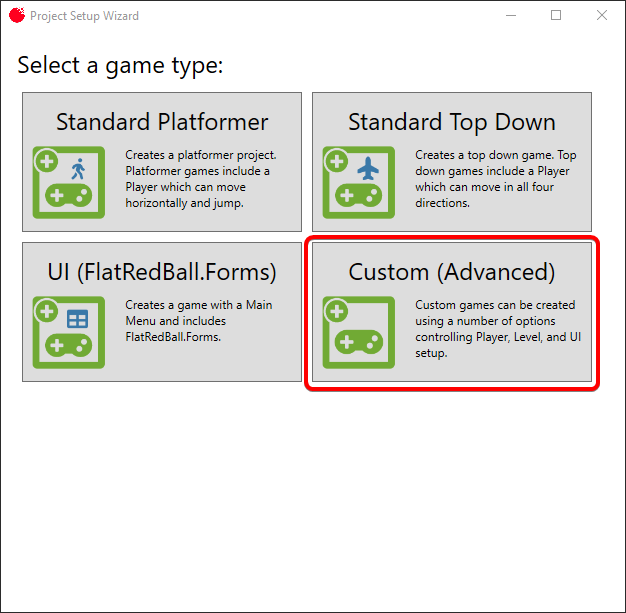Screen dimensions: 626x613
Task: Minimize the Project Setup Wizard window
Action: [x=510, y=16]
